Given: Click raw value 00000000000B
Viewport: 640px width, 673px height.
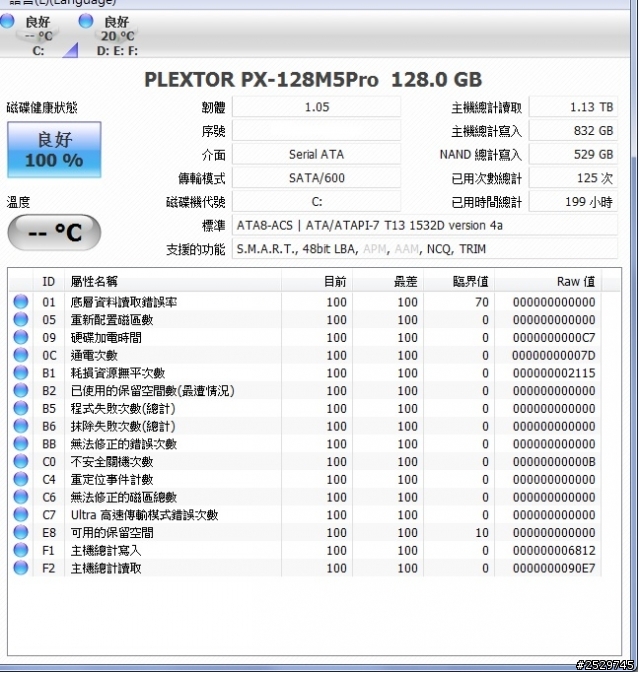Looking at the screenshot, I should (x=554, y=461).
